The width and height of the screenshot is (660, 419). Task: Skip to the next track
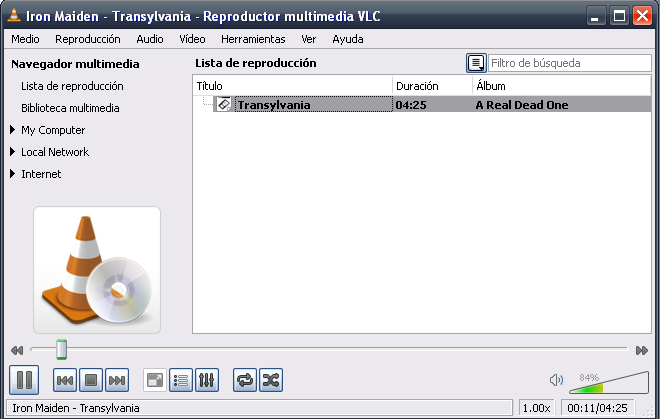117,380
